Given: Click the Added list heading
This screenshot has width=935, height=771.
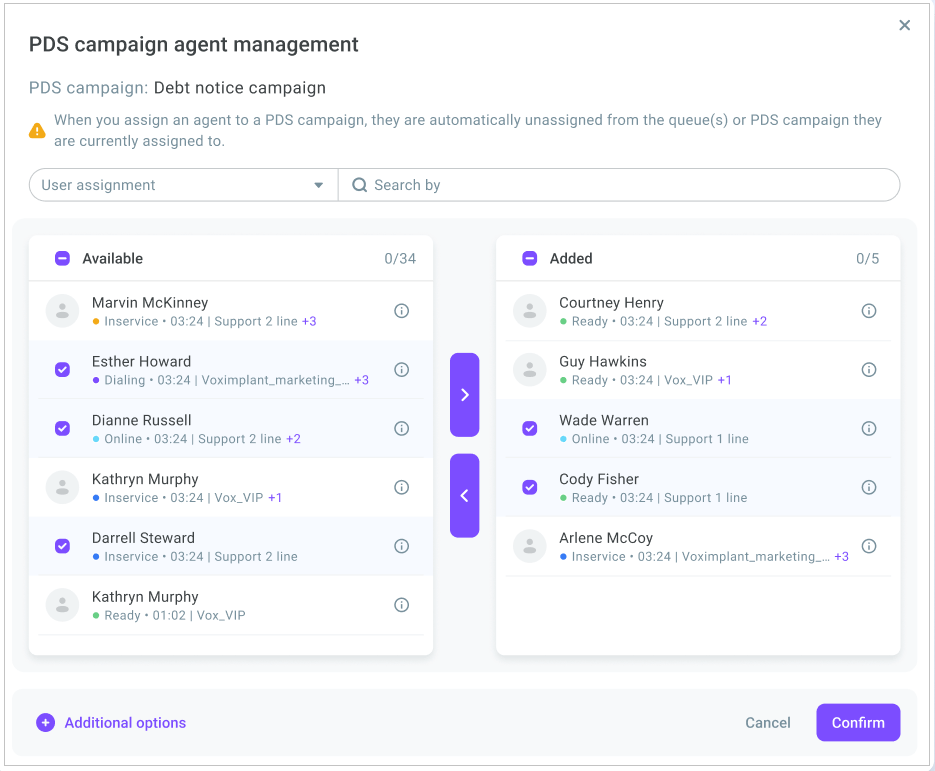Looking at the screenshot, I should (x=571, y=259).
